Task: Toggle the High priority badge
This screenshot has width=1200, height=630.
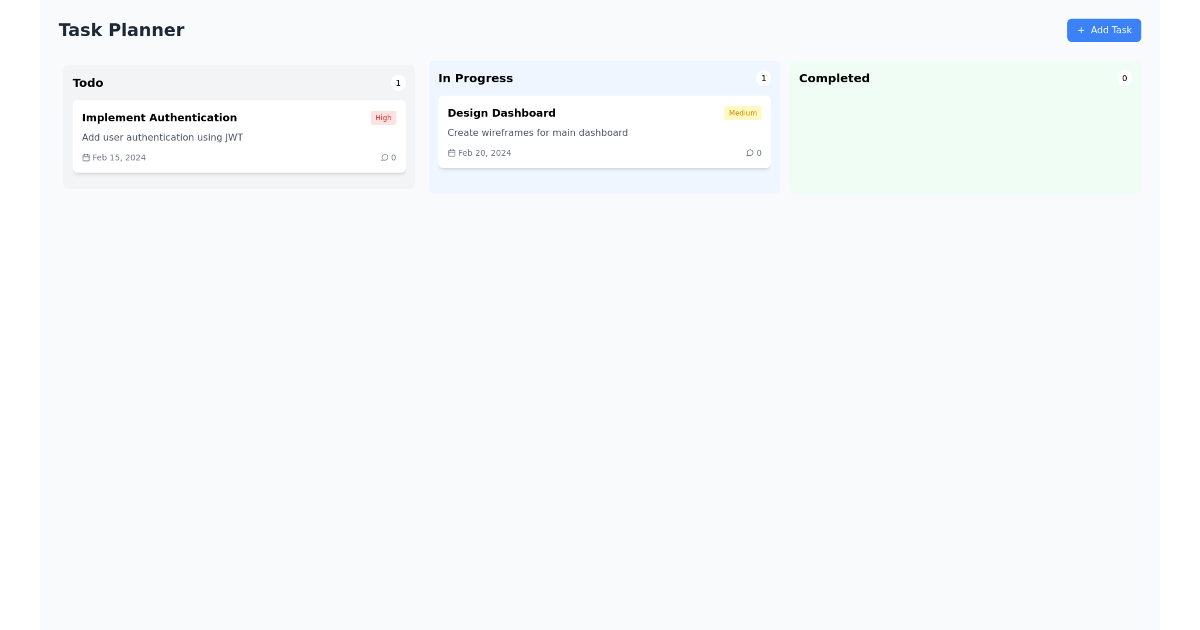Action: click(x=383, y=117)
